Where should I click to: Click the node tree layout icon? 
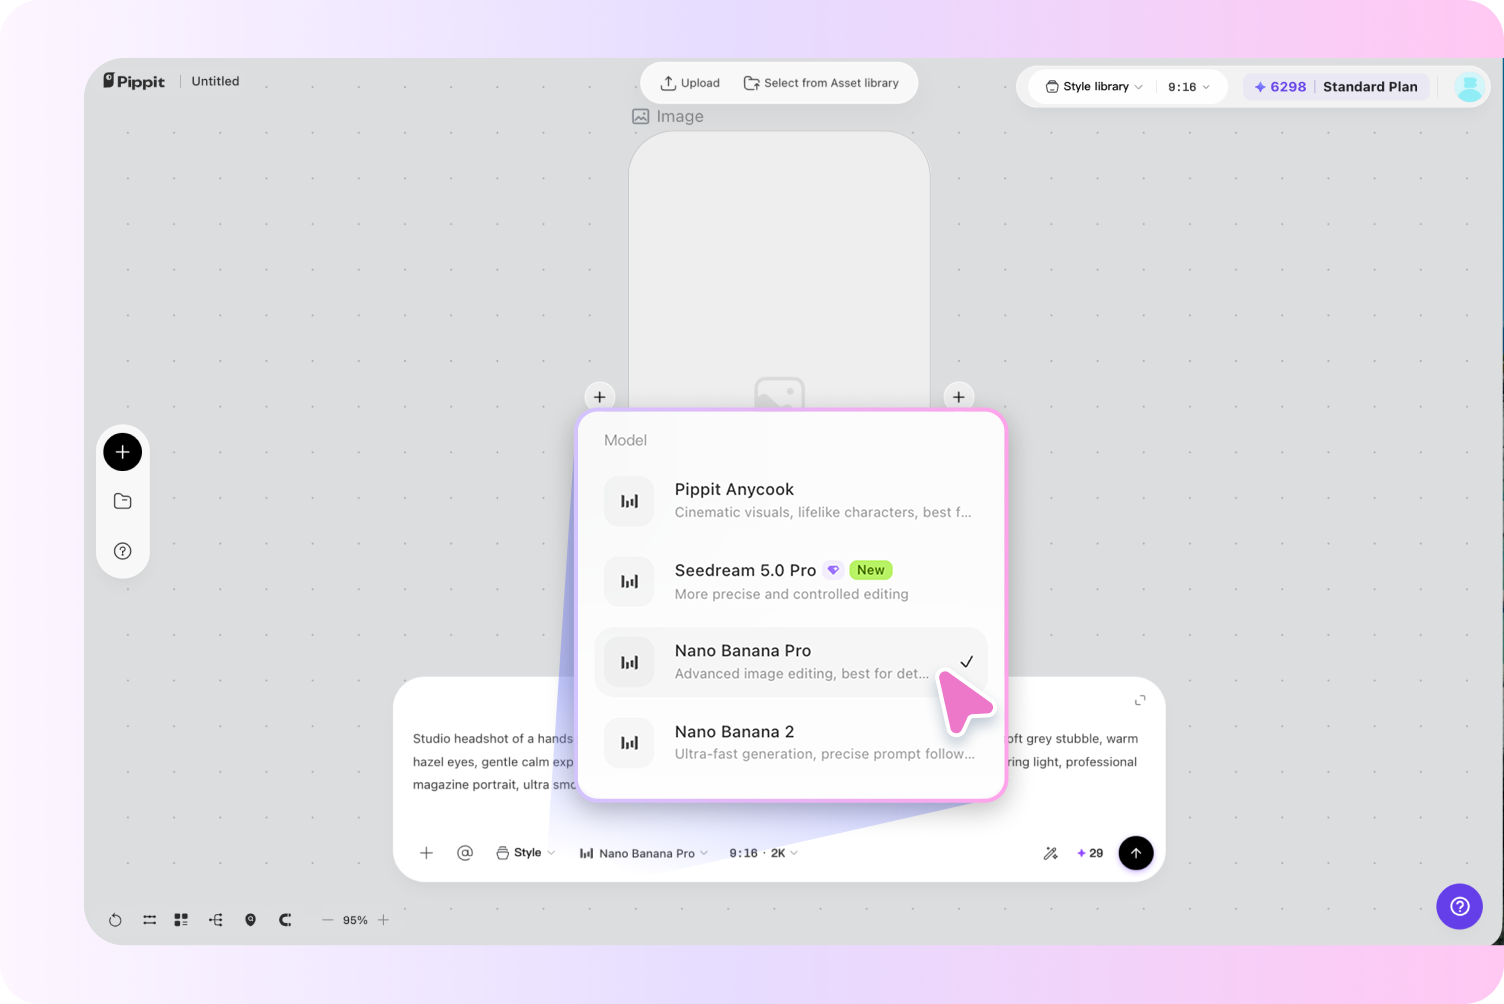tap(215, 920)
